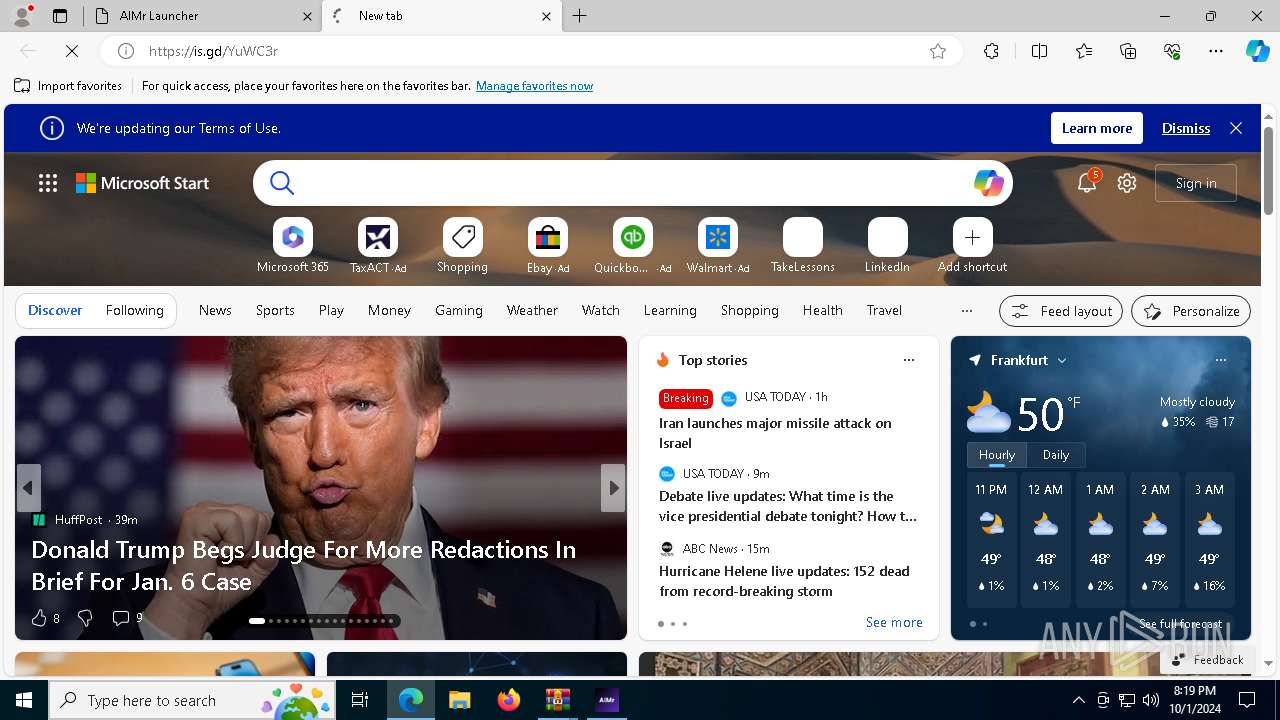
Task: Open the Gaming category
Action: click(x=459, y=311)
